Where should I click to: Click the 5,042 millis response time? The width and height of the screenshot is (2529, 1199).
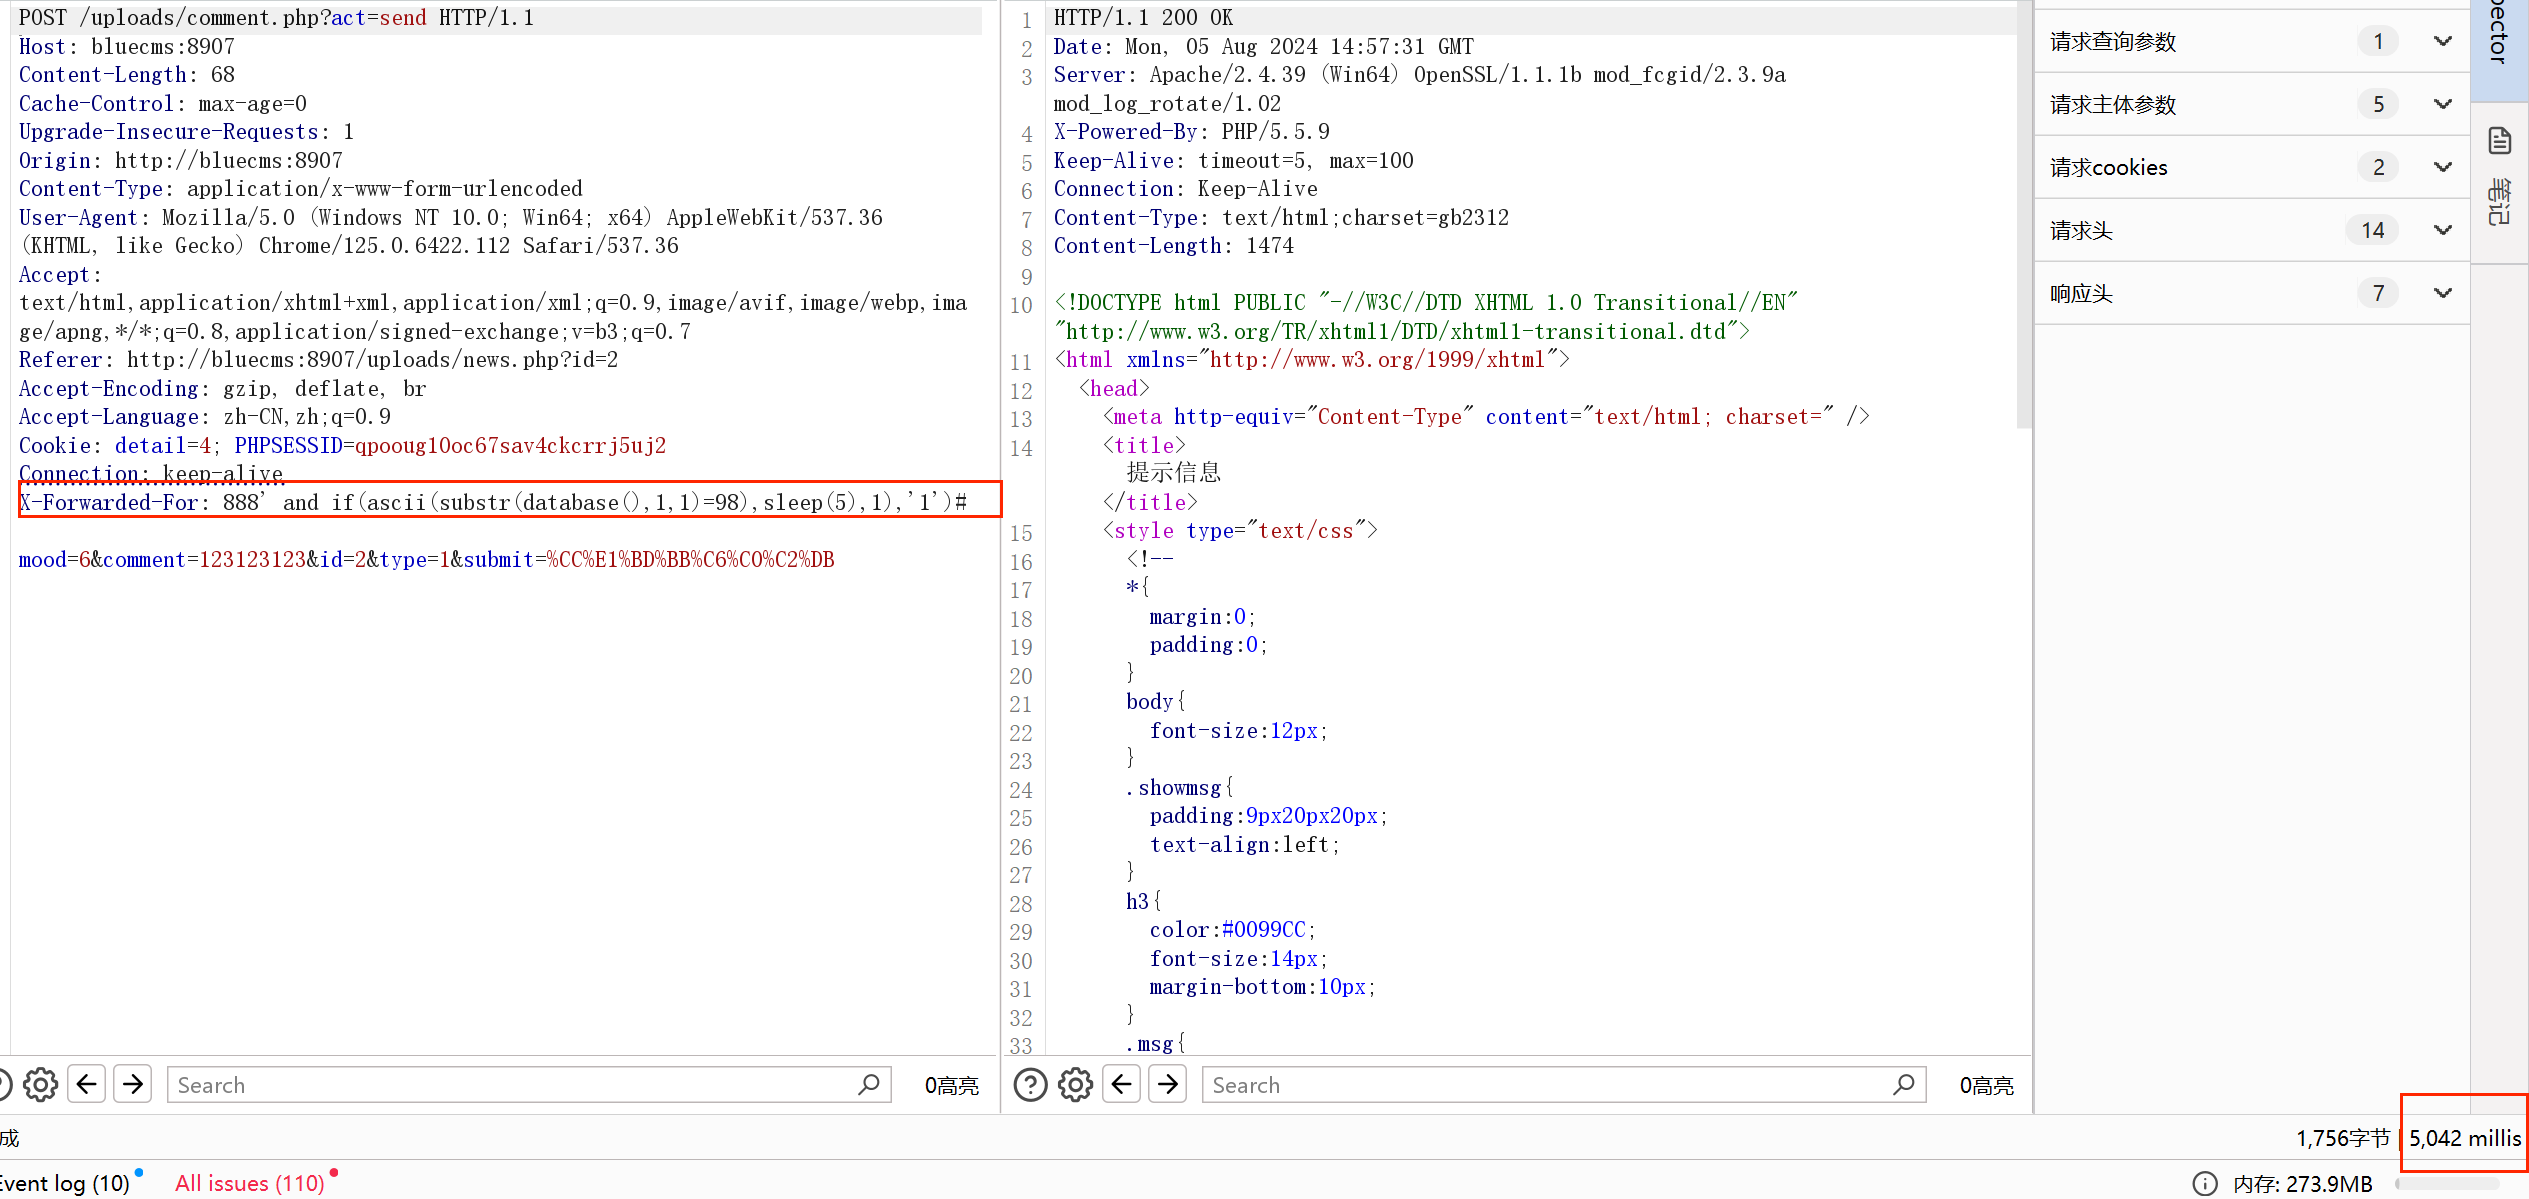tap(2464, 1138)
